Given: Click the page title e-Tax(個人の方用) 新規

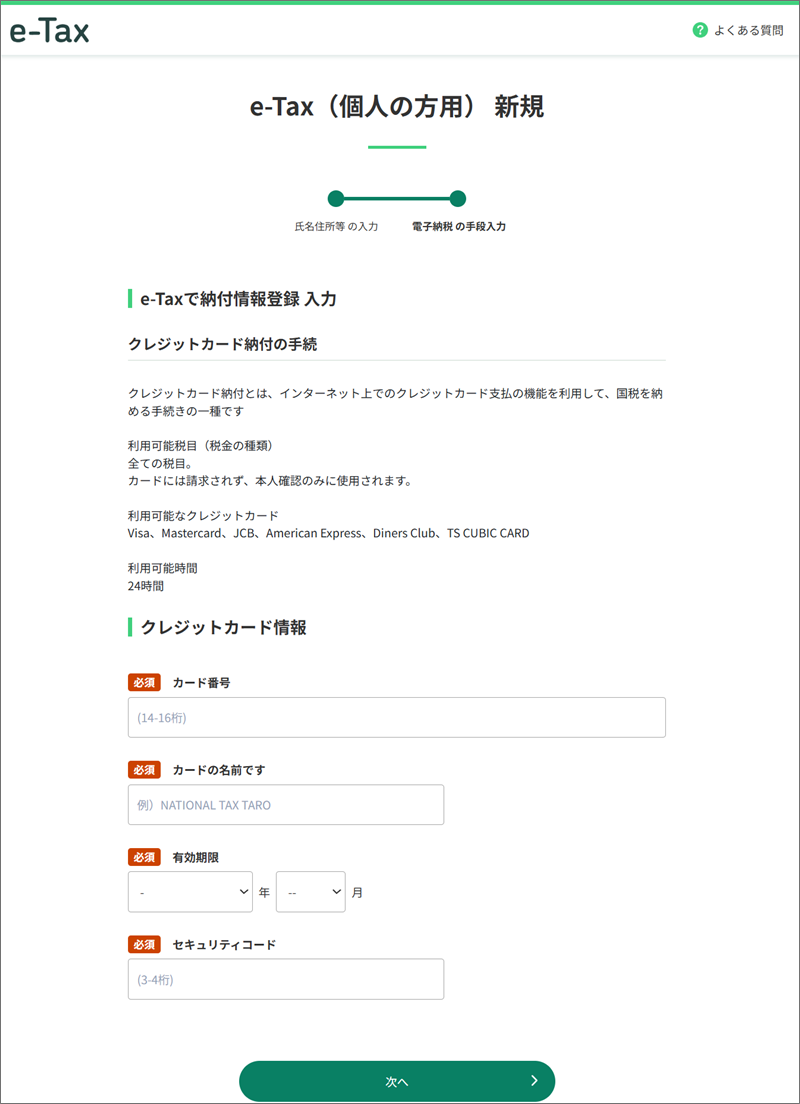Looking at the screenshot, I should [397, 107].
